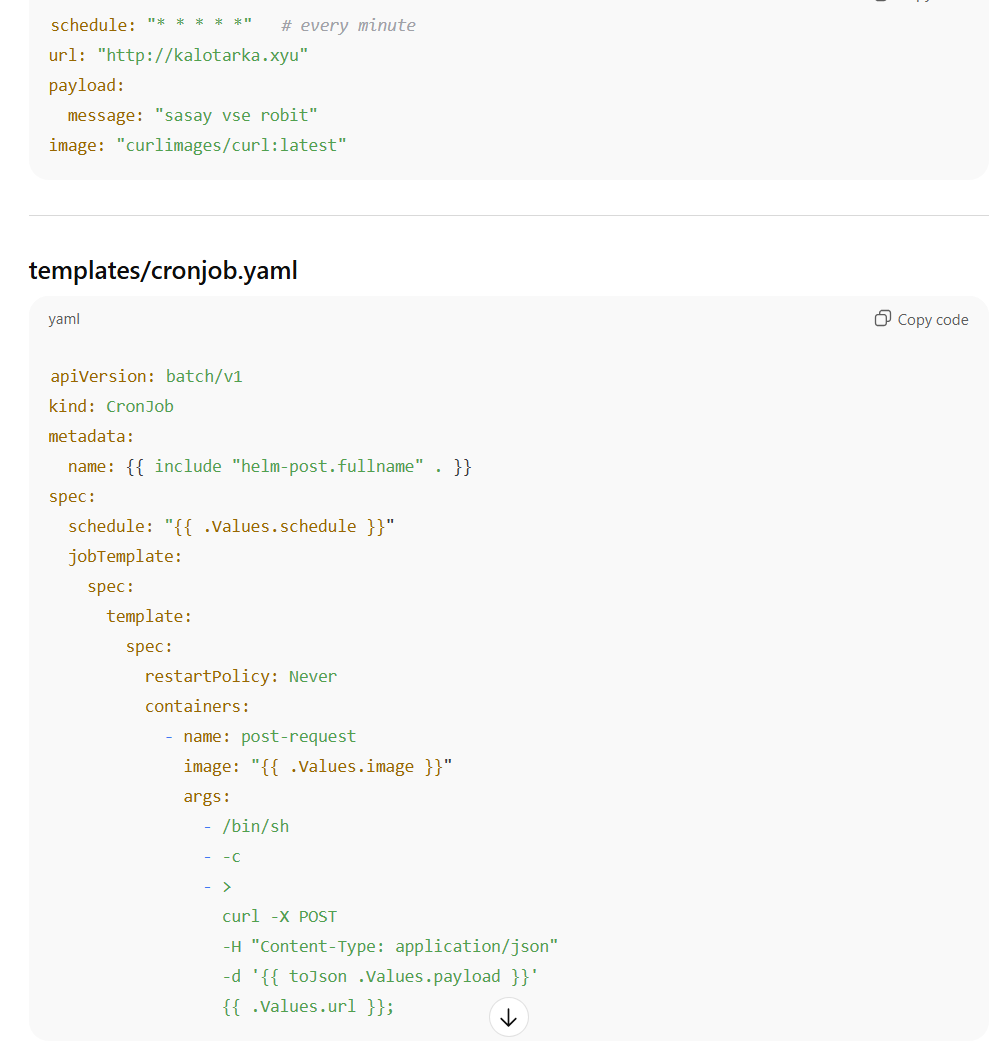The width and height of the screenshot is (1003, 1044).
Task: Click the "# every minute" comment
Action: tap(348, 25)
